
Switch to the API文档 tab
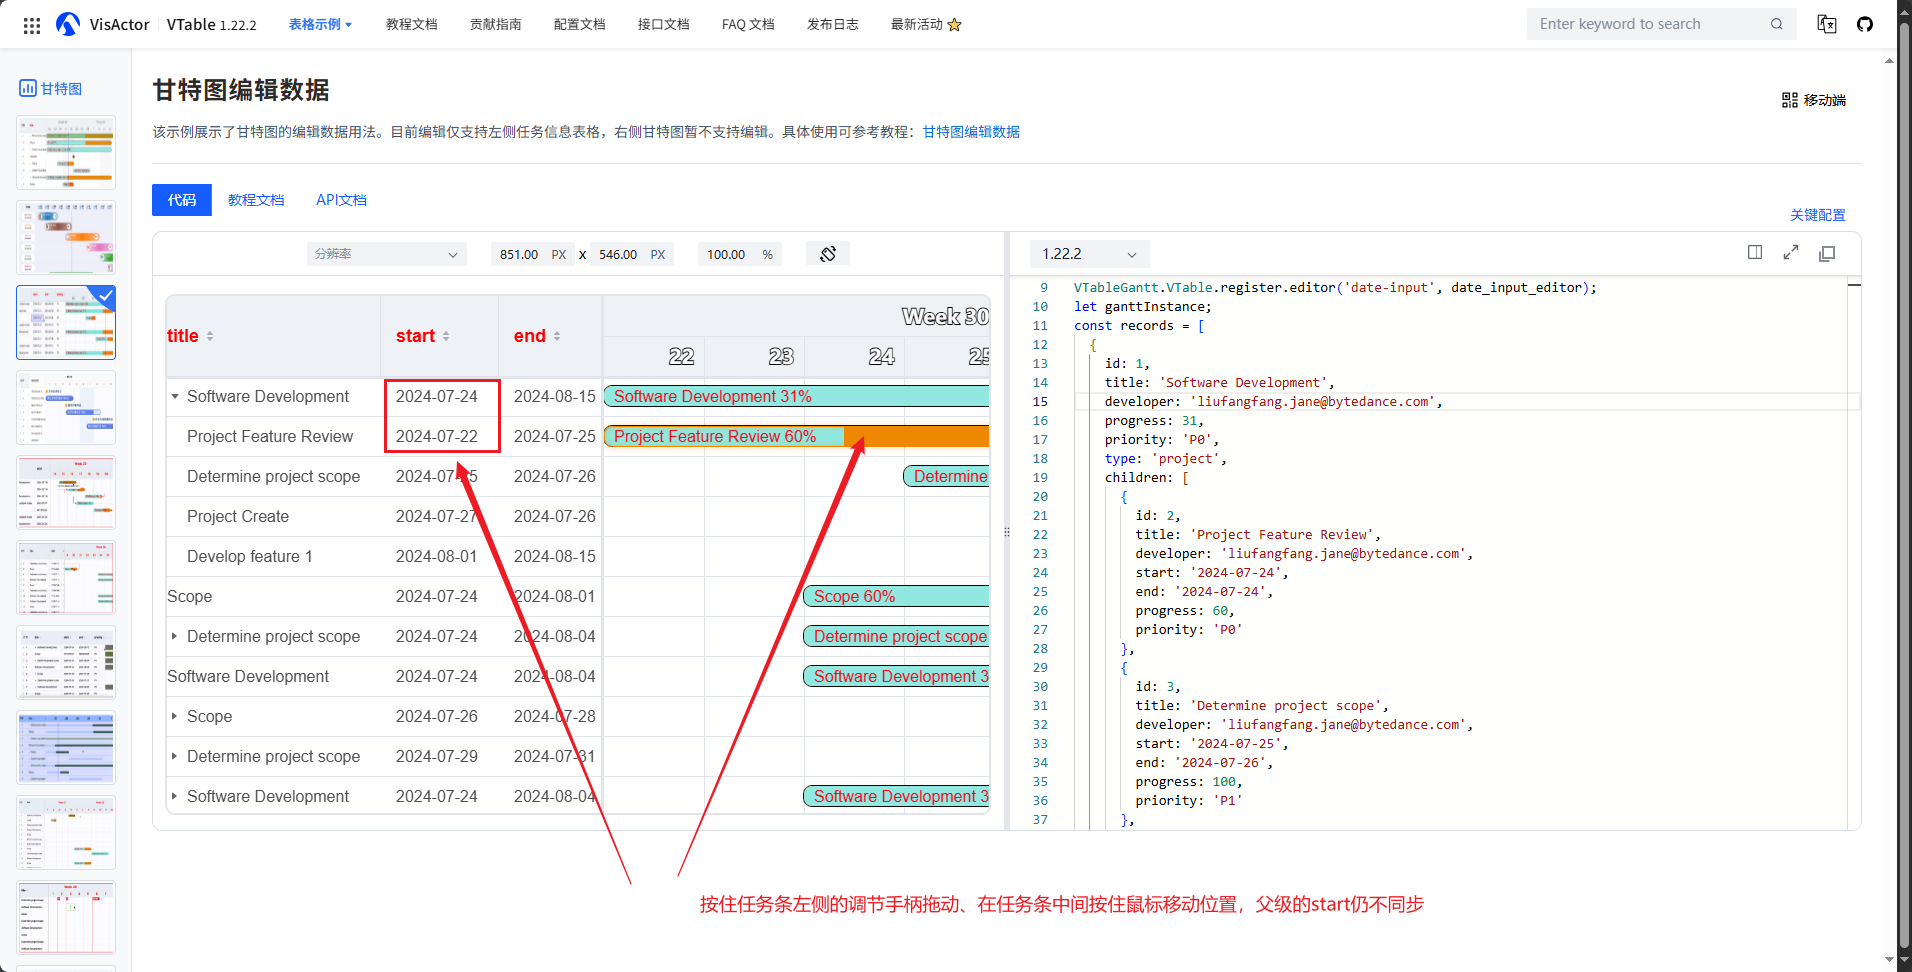[341, 200]
